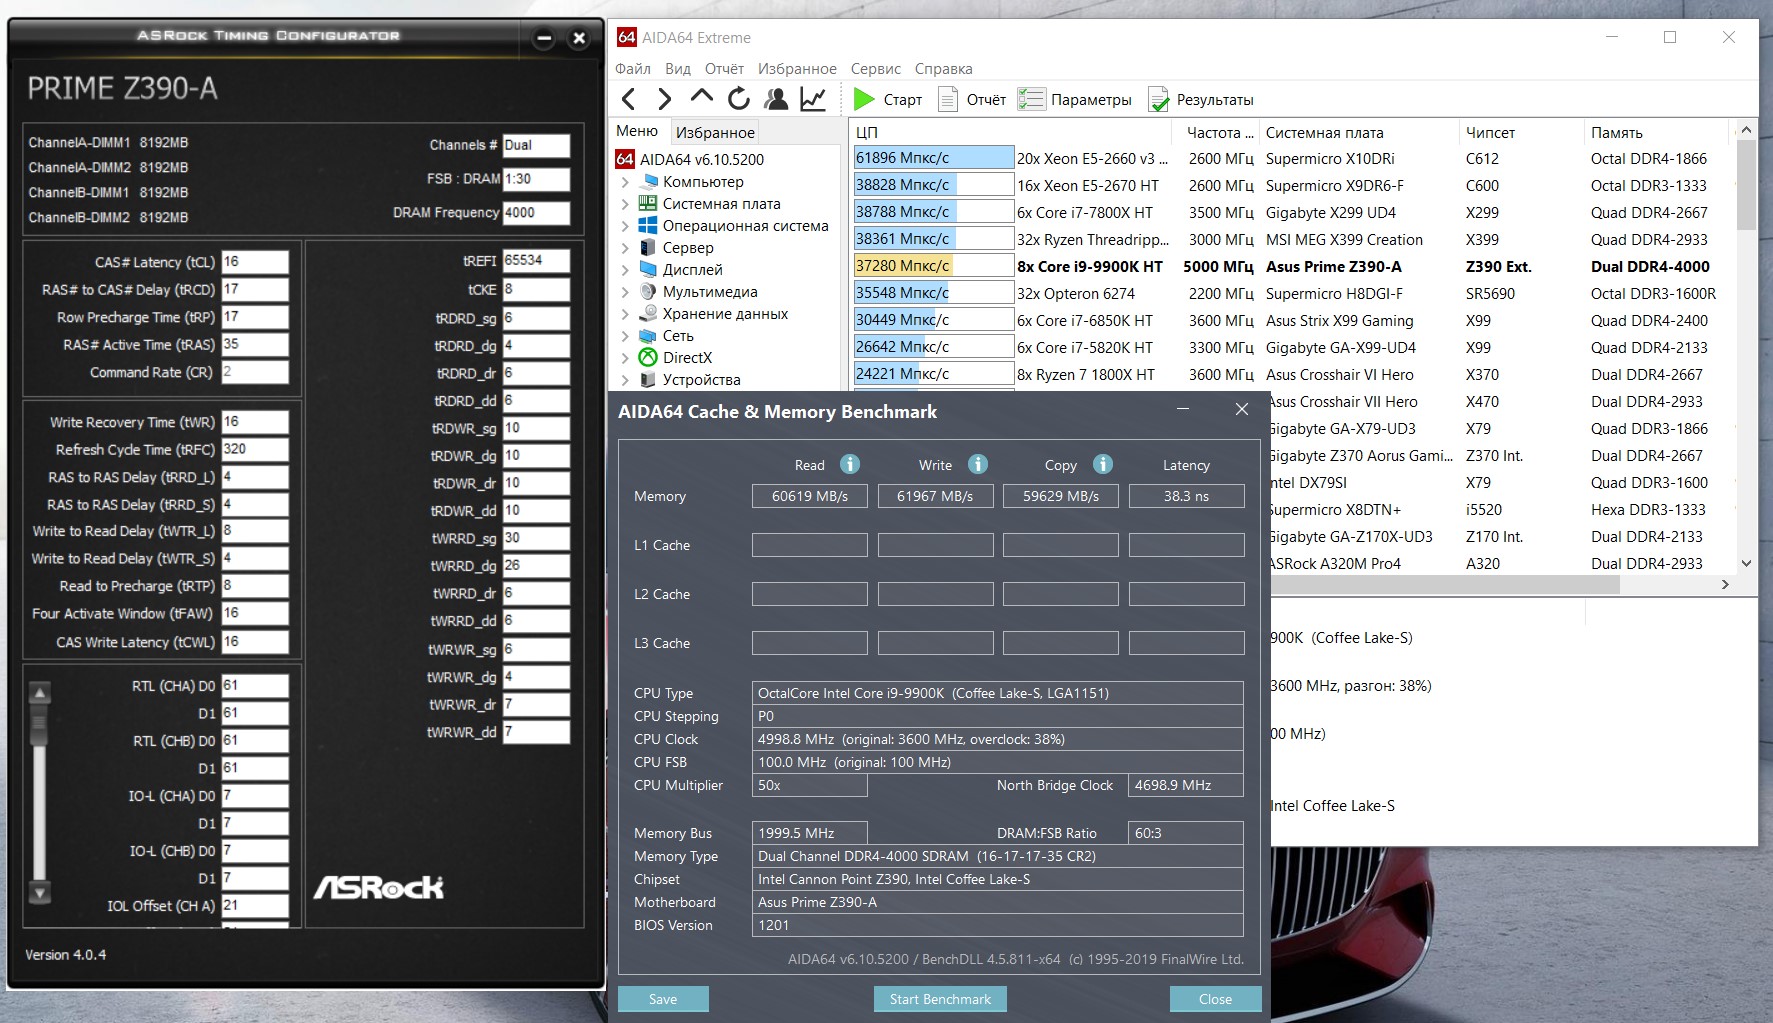Expand the DirectX tree node
Image resolution: width=1773 pixels, height=1023 pixels.
(625, 358)
